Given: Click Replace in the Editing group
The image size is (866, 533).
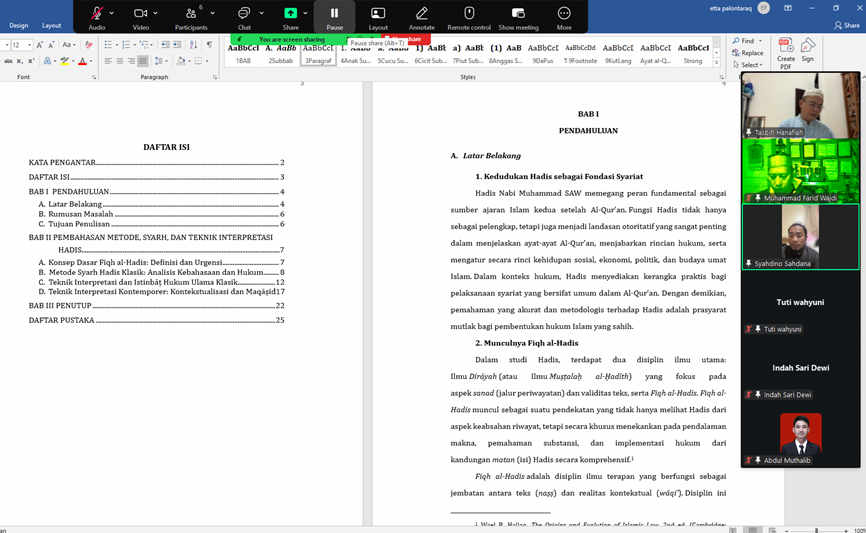Looking at the screenshot, I should click(747, 53).
